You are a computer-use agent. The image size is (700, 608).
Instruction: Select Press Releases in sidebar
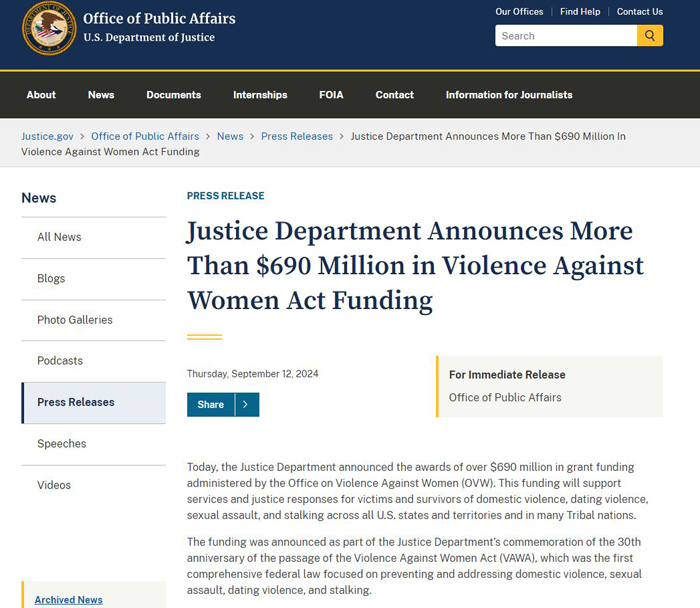coord(93,402)
